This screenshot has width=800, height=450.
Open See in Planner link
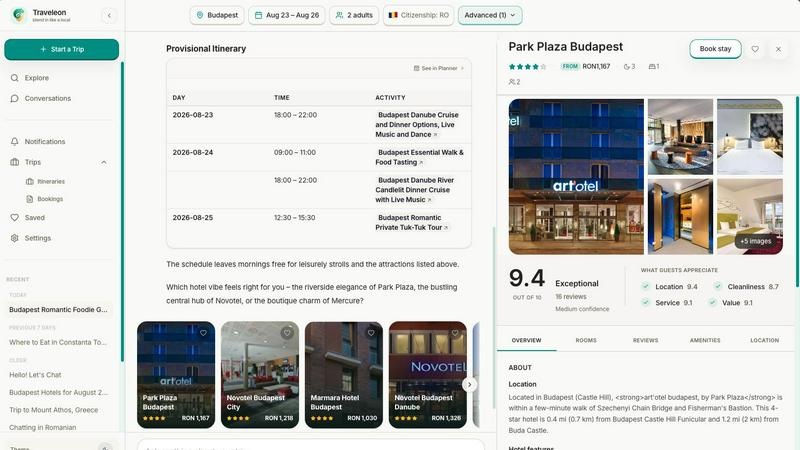click(439, 68)
